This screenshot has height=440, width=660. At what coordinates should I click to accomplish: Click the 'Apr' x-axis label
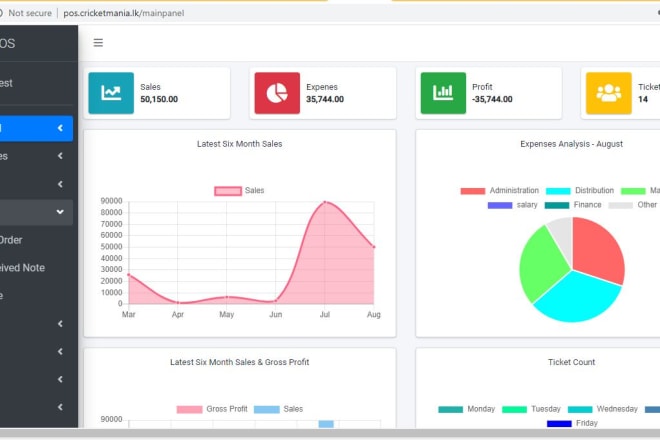[x=178, y=315]
